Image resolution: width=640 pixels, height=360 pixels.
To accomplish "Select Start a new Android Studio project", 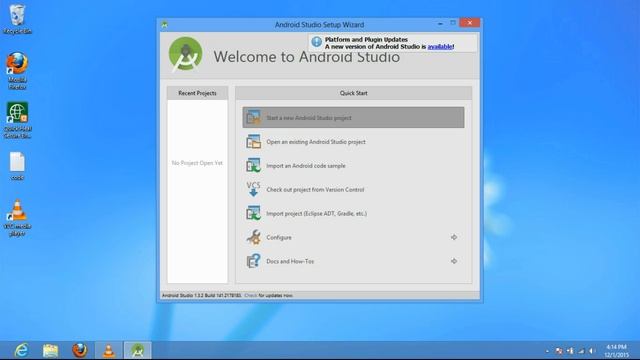I will point(353,118).
